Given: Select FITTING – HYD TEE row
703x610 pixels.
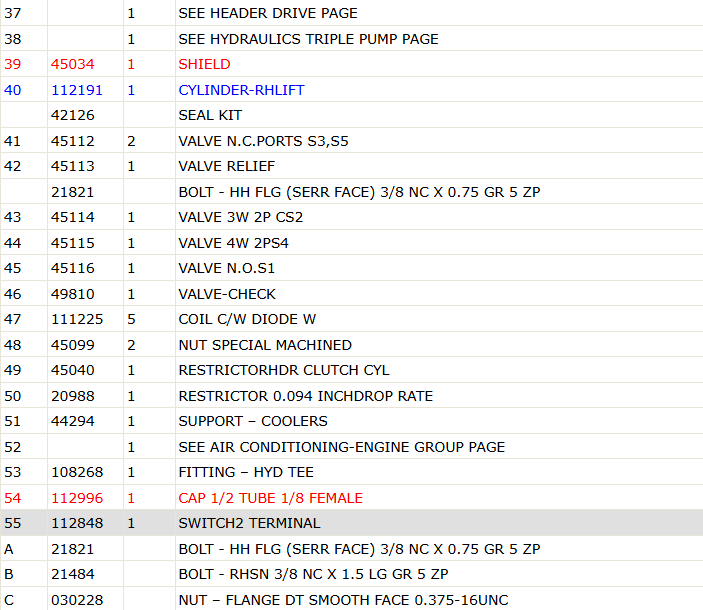Looking at the screenshot, I should click(x=352, y=472).
